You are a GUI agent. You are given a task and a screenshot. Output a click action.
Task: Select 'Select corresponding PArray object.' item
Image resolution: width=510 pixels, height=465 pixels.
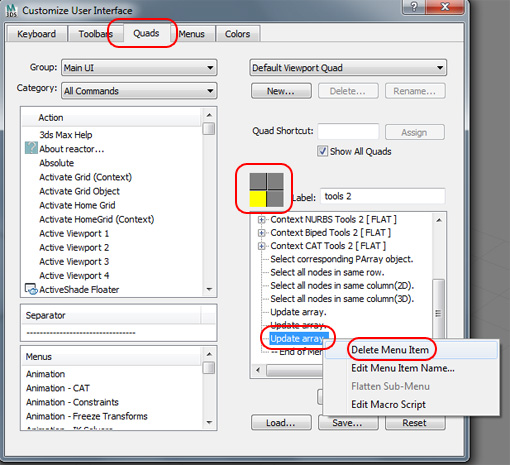click(342, 259)
